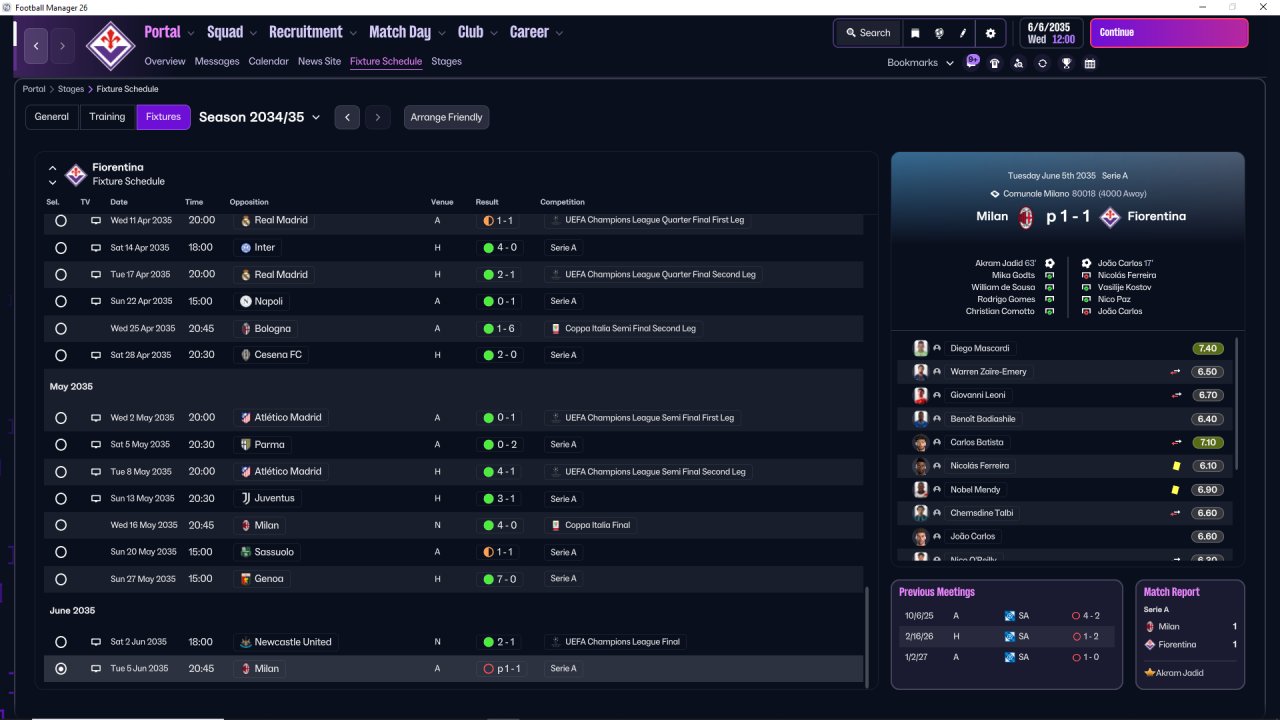Open the bookmark icon beside Search
The width and height of the screenshot is (1280, 720).
(915, 33)
